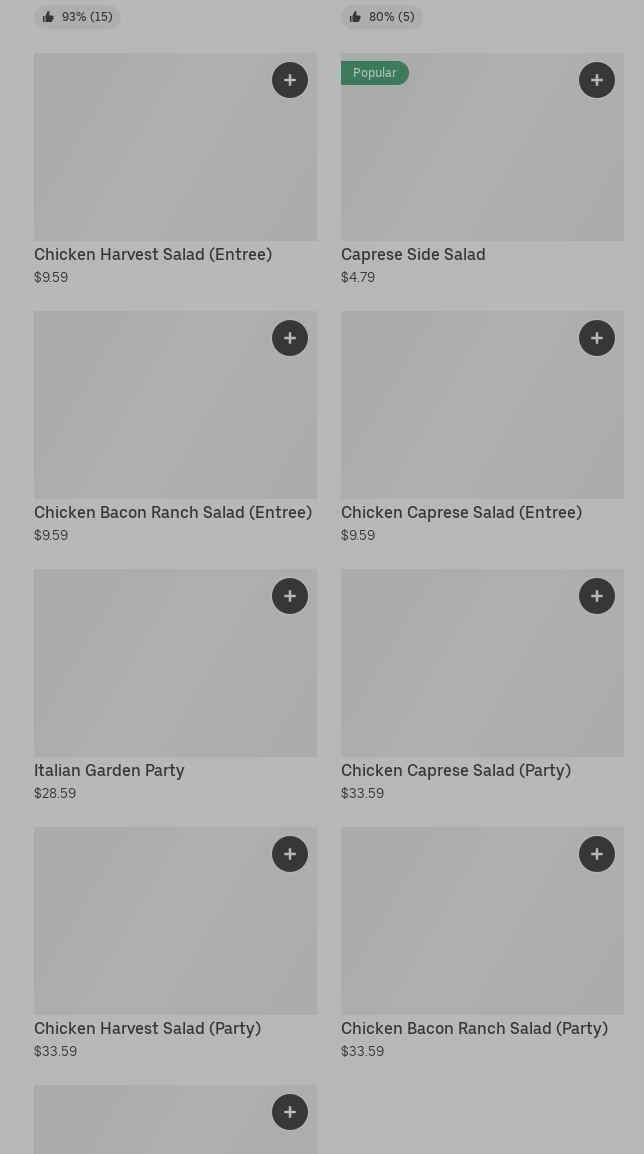The image size is (644, 1154).
Task: View Chicken Harvest Salad (Party) image
Action: click(175, 921)
